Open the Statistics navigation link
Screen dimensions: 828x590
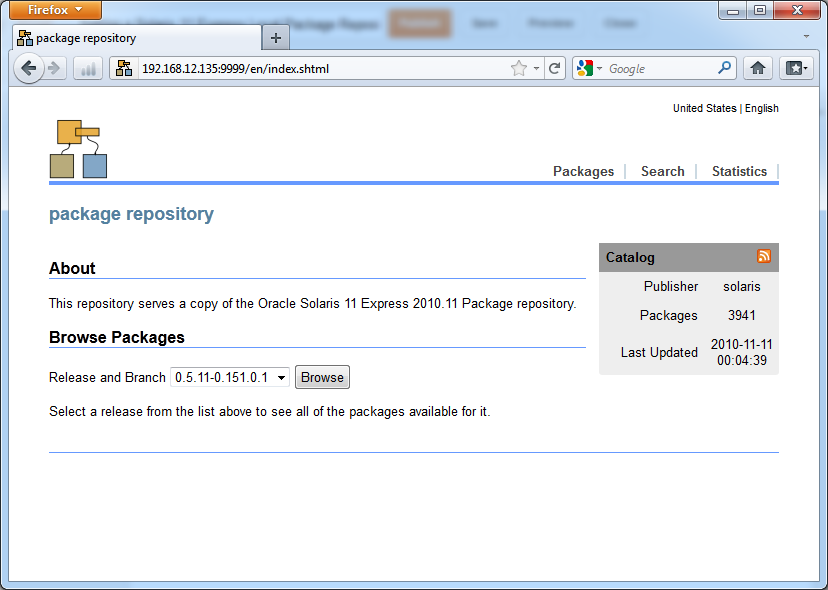click(739, 171)
